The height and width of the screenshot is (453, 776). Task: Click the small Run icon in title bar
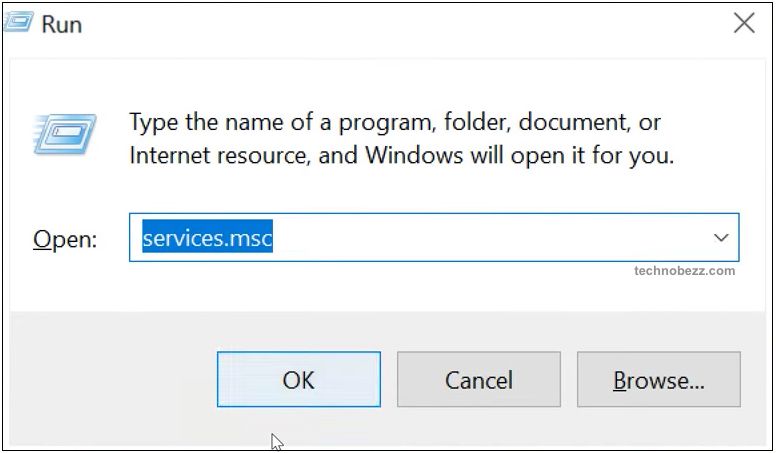pos(18,22)
